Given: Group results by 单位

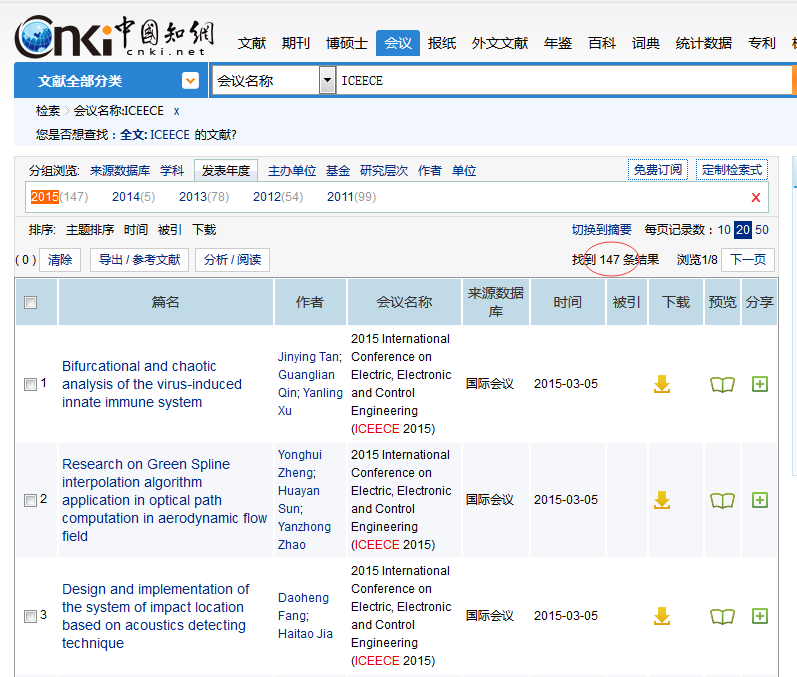Looking at the screenshot, I should [464, 171].
